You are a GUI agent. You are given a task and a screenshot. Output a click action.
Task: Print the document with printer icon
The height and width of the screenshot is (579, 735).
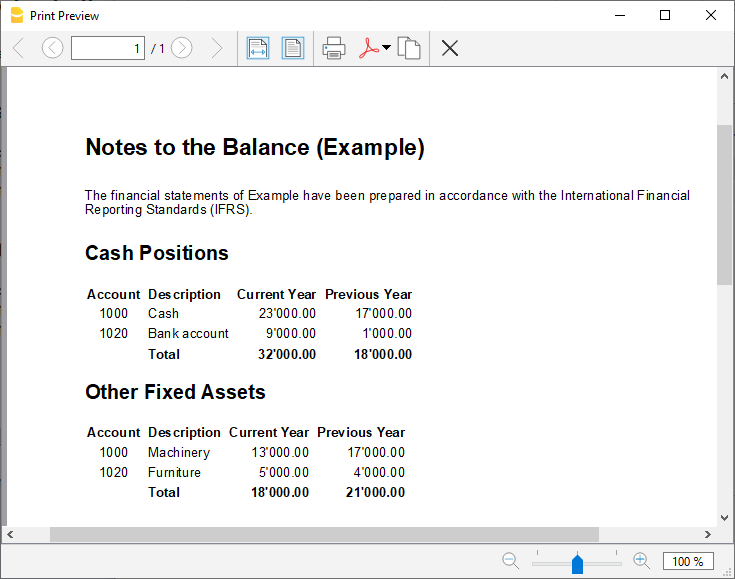[334, 48]
